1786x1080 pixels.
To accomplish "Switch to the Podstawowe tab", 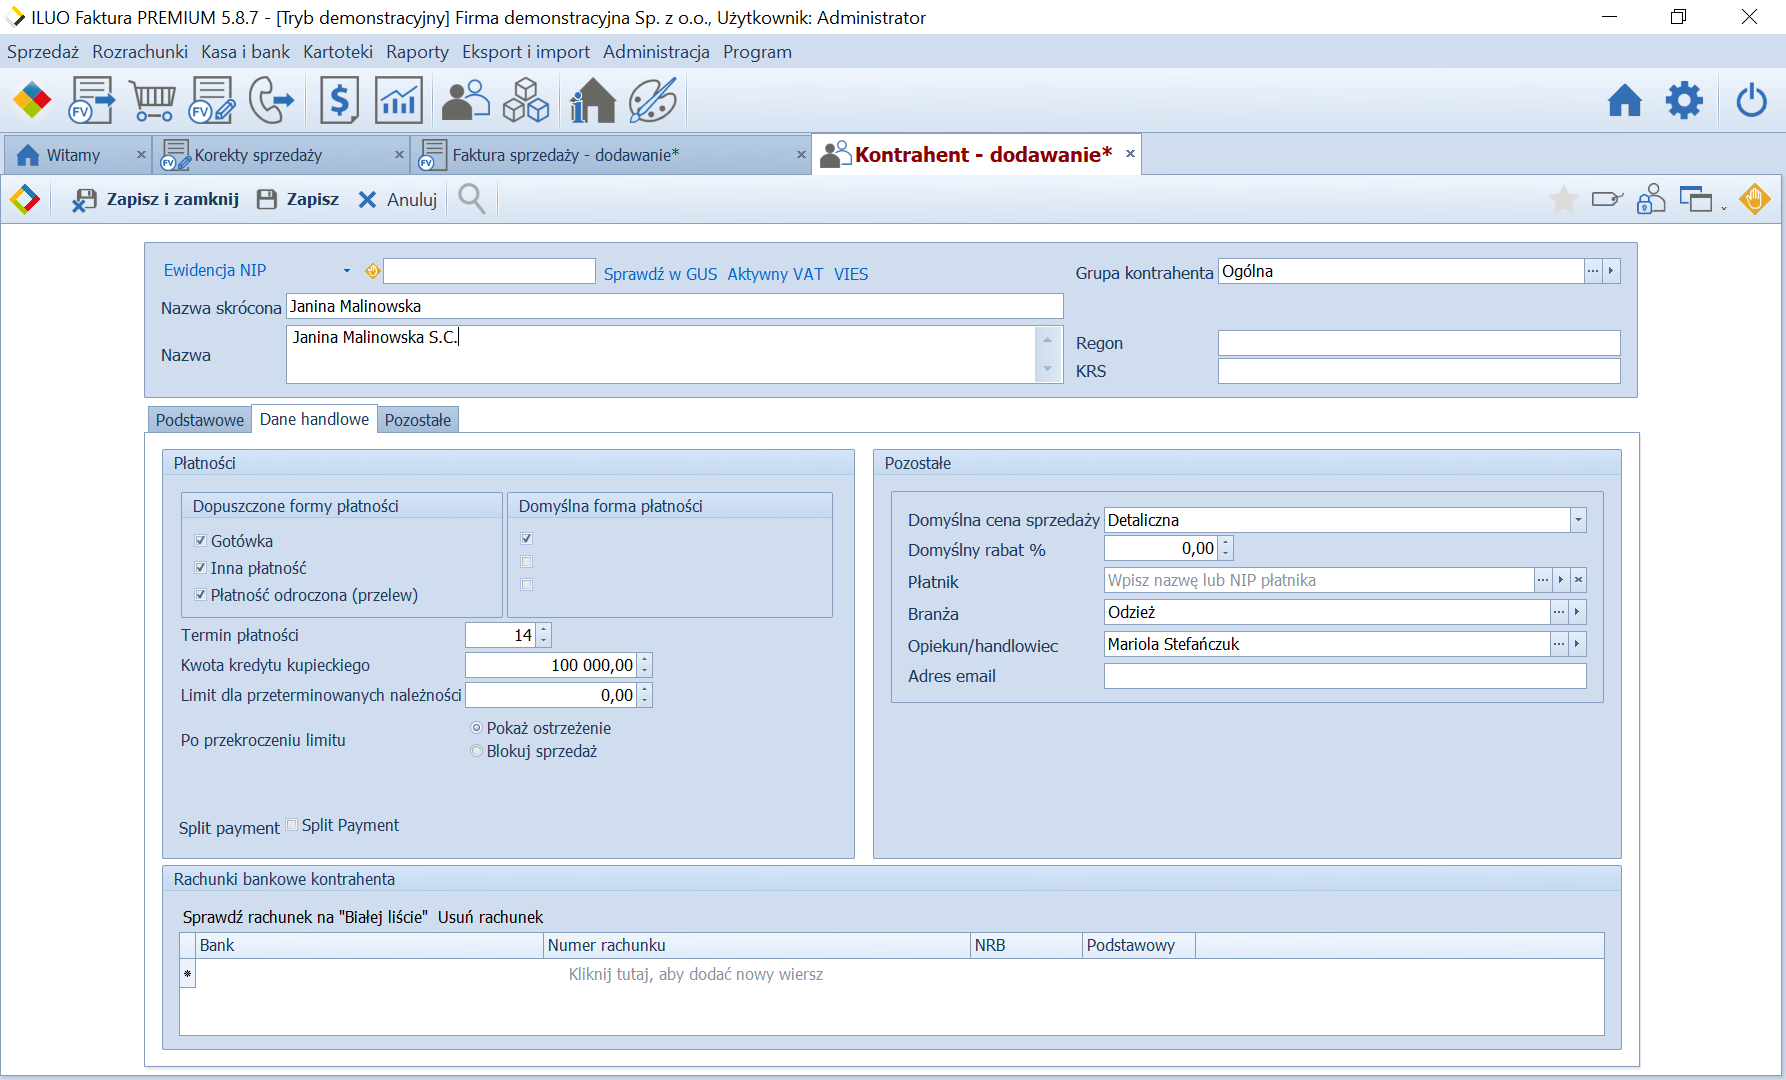I will tap(200, 420).
